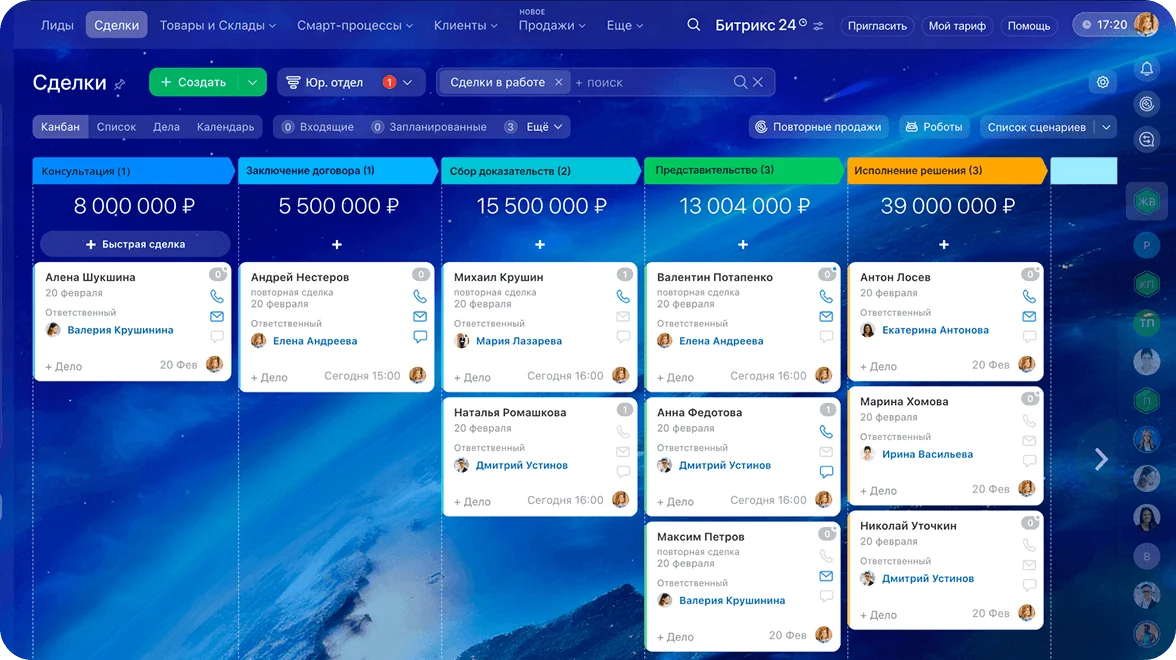Click the Создать button
Viewport: 1176px width, 660px height.
pyautogui.click(x=194, y=82)
